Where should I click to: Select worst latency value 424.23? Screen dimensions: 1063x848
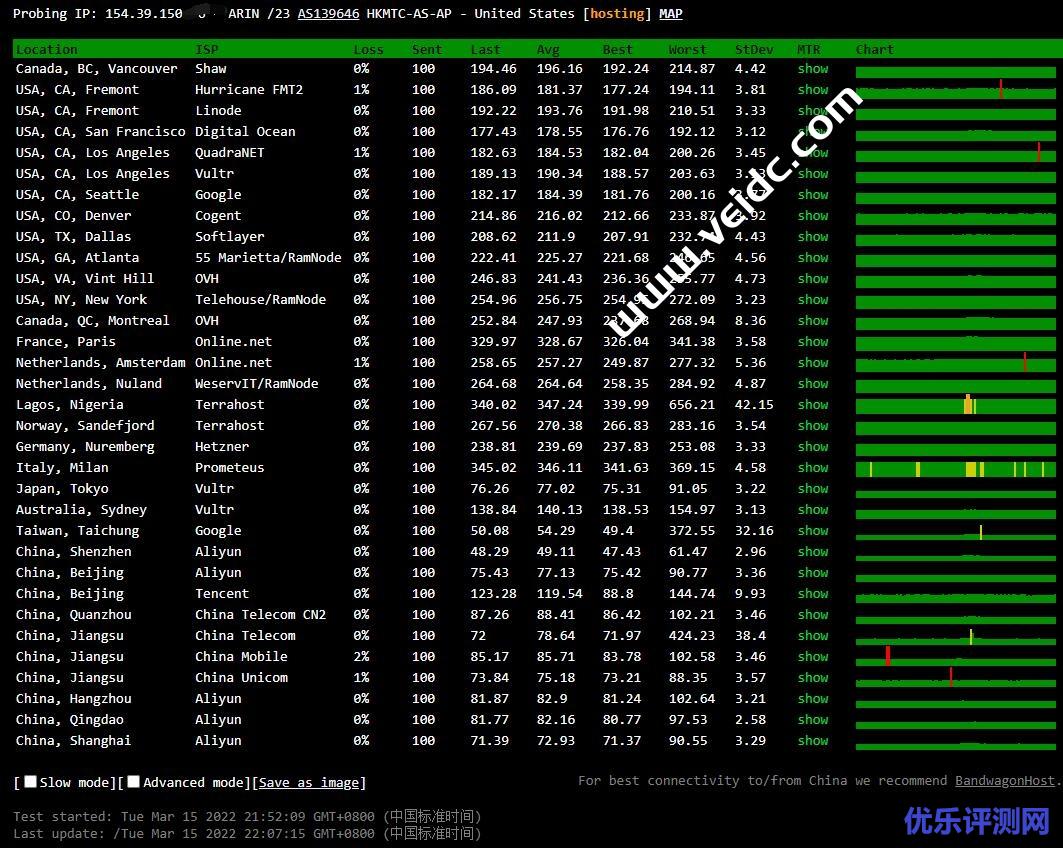point(691,636)
